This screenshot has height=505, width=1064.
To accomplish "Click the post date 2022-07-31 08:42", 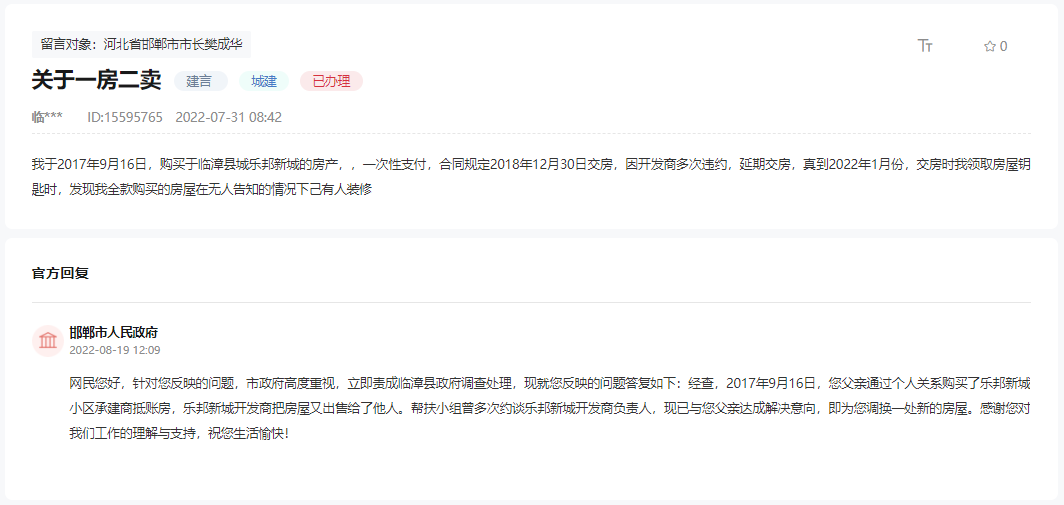I will point(229,117).
